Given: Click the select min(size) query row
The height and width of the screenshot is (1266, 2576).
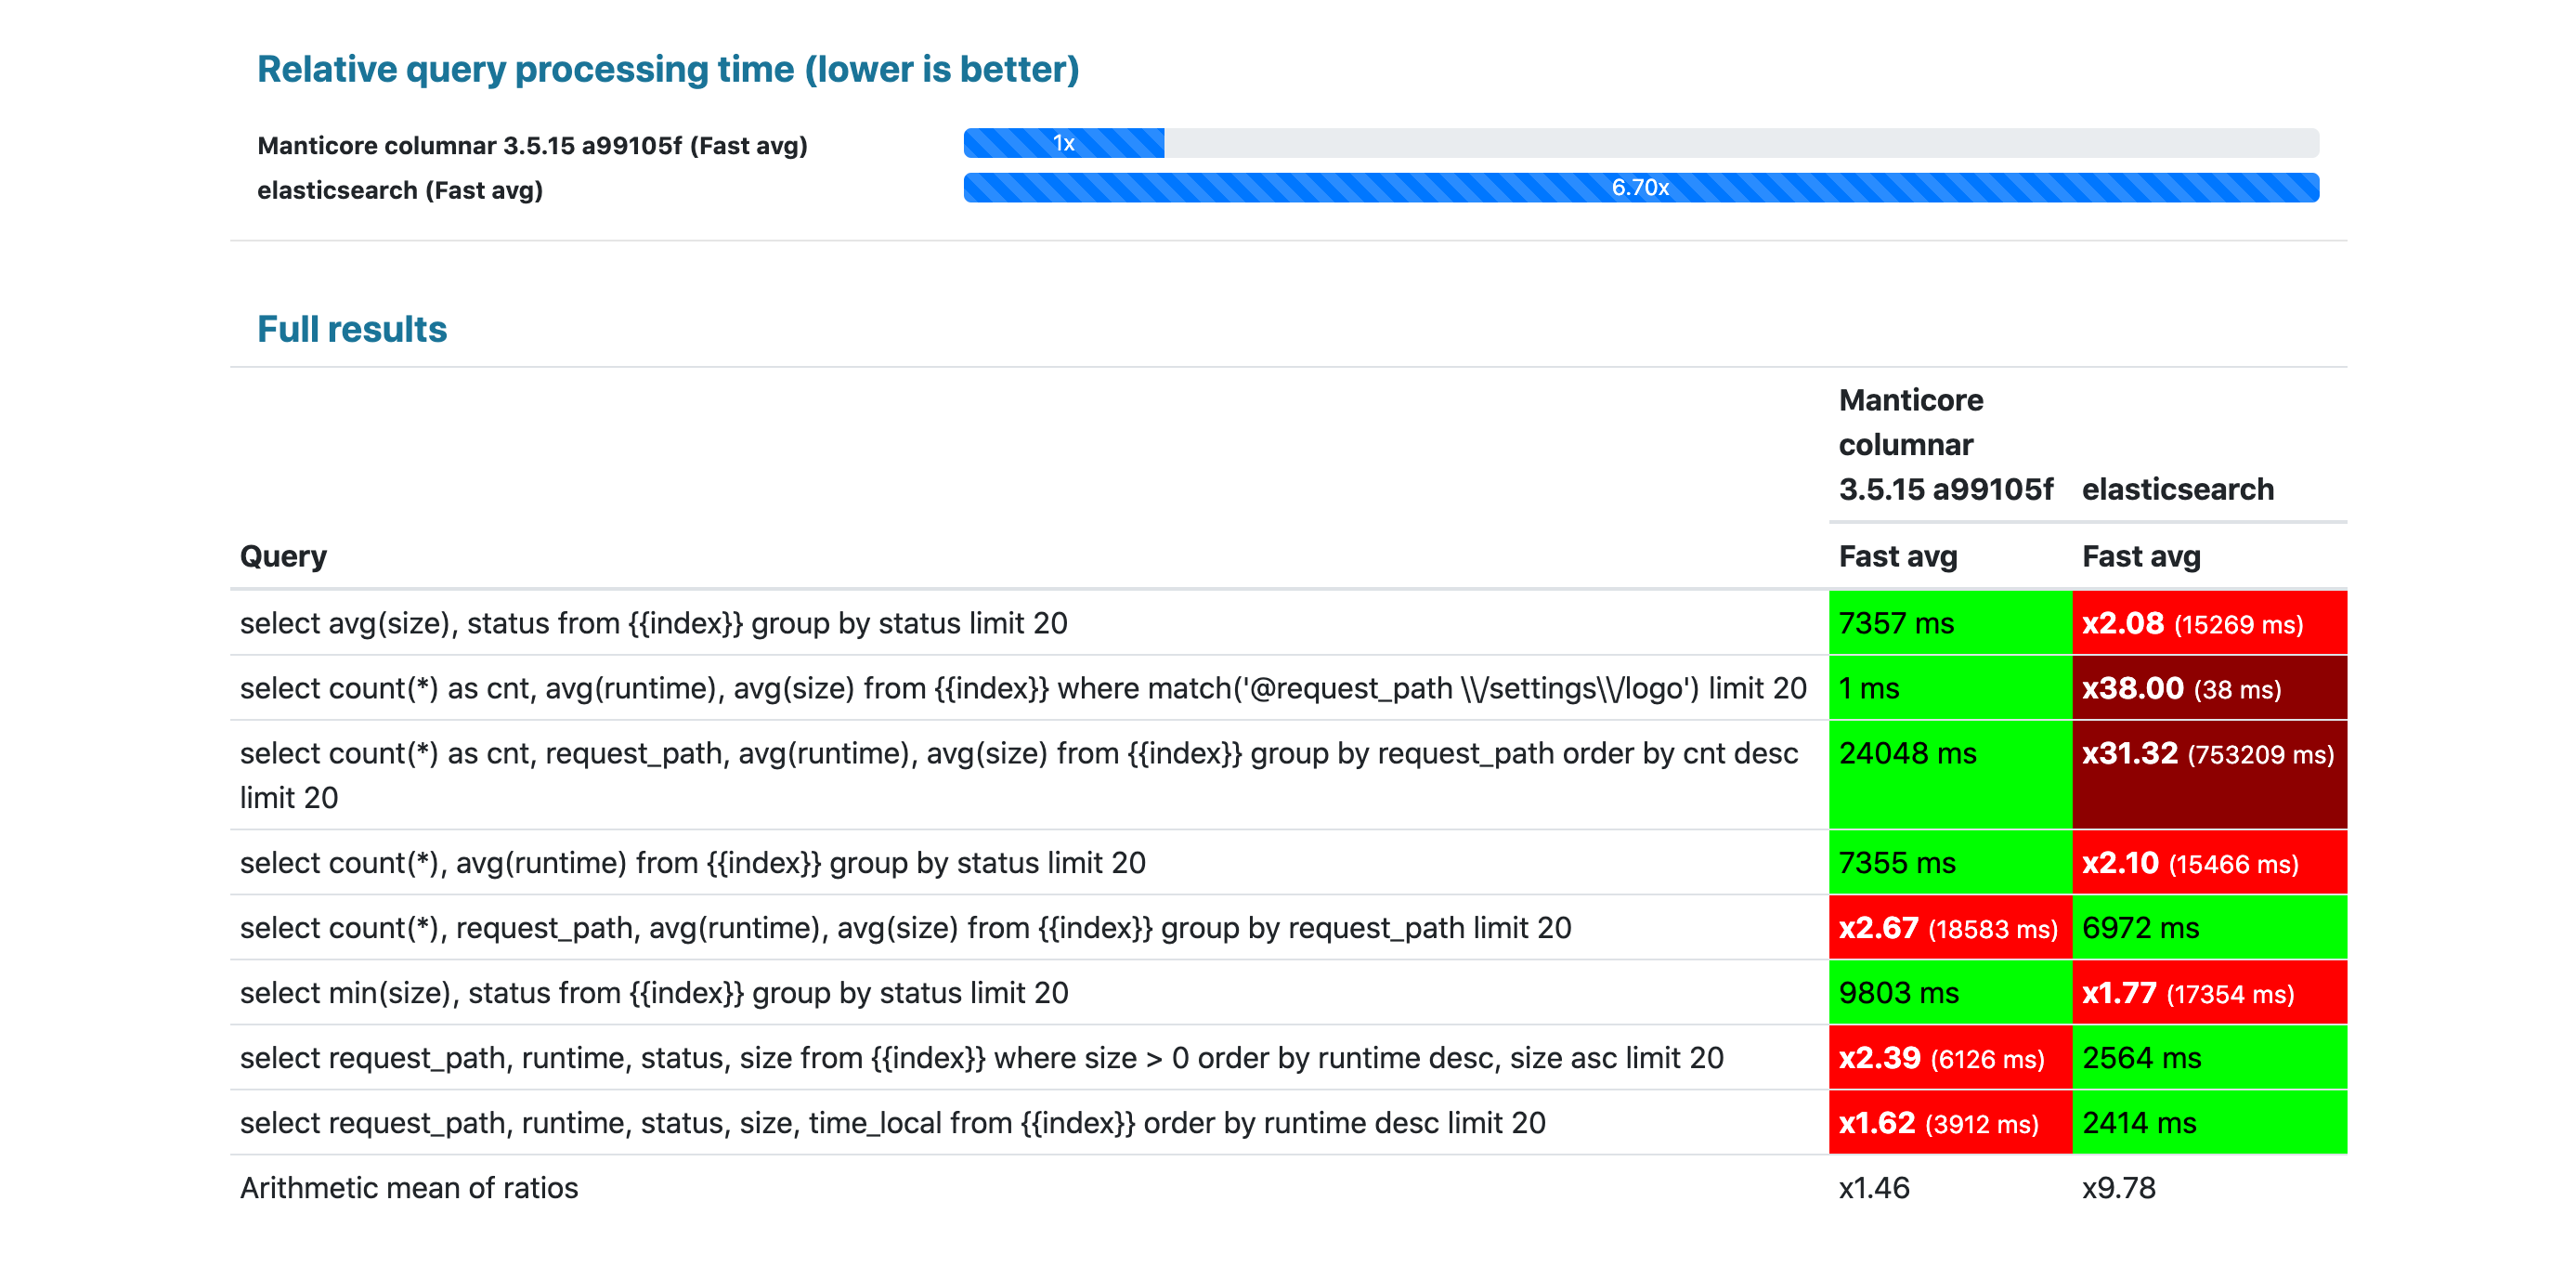Looking at the screenshot, I should coord(654,993).
